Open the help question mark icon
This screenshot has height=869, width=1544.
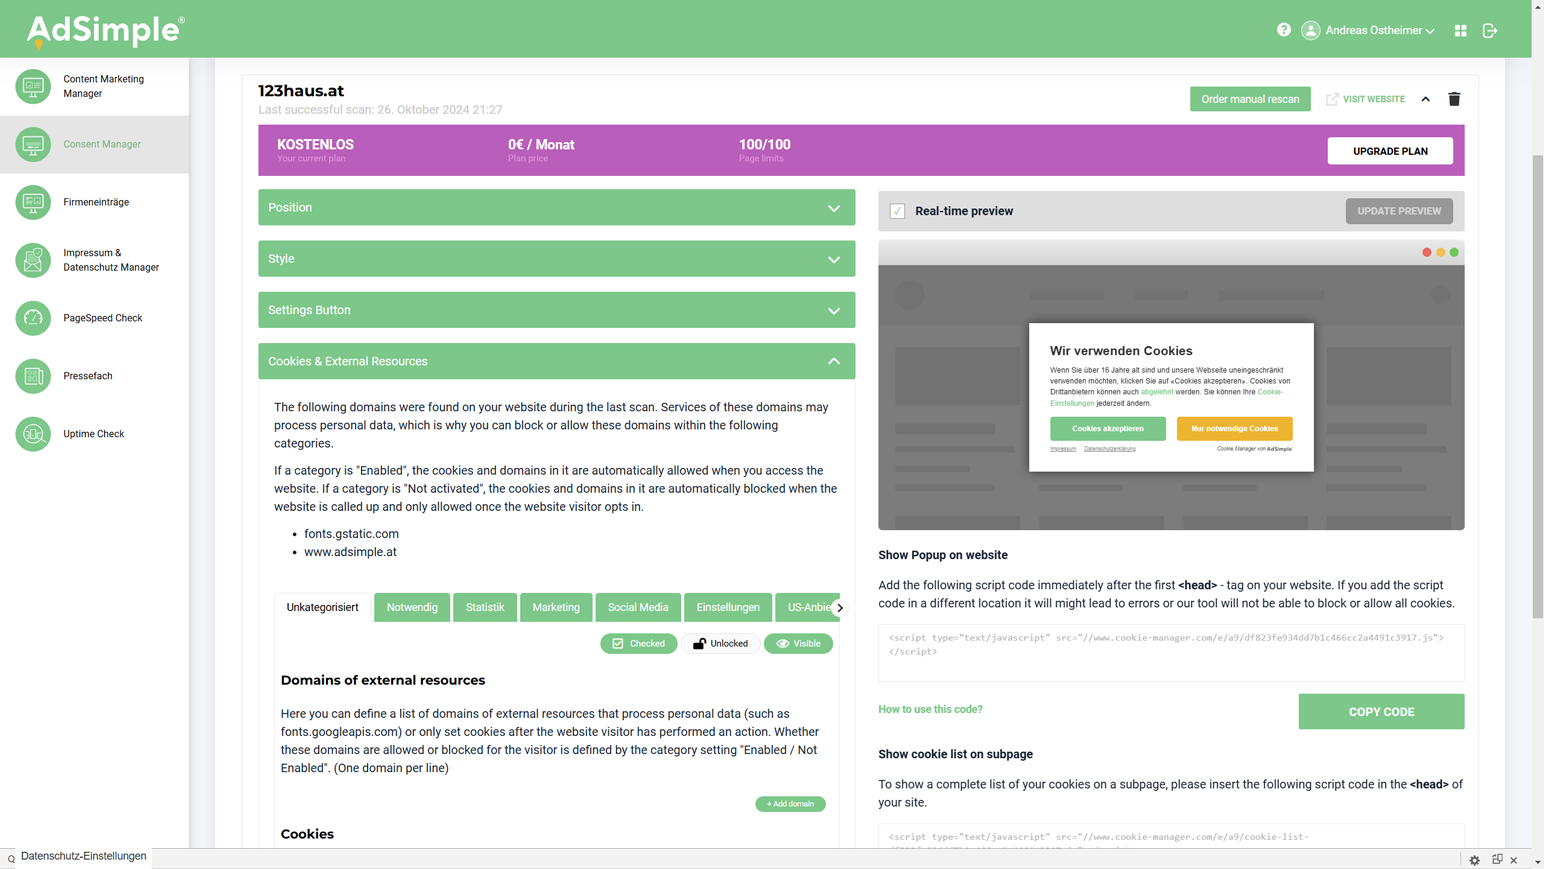click(1284, 30)
